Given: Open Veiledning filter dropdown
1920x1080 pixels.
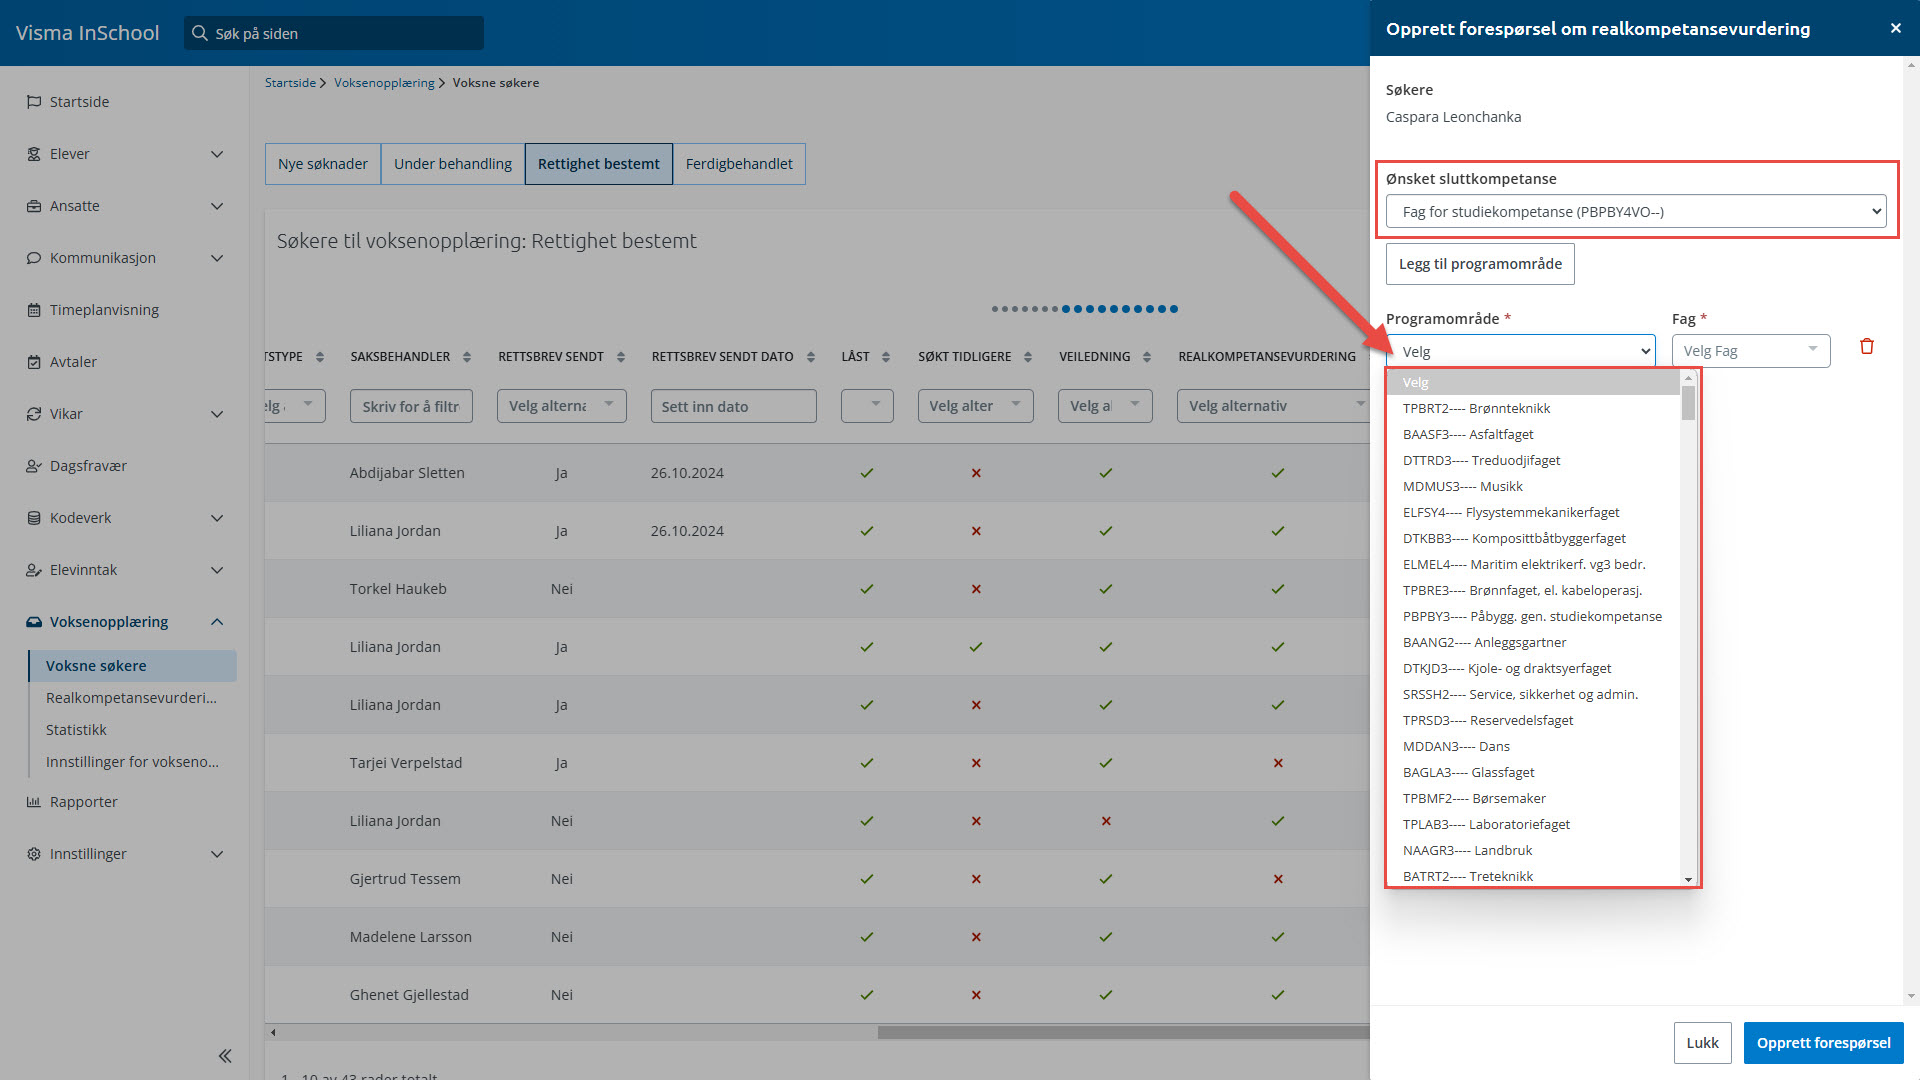Looking at the screenshot, I should coord(1105,406).
